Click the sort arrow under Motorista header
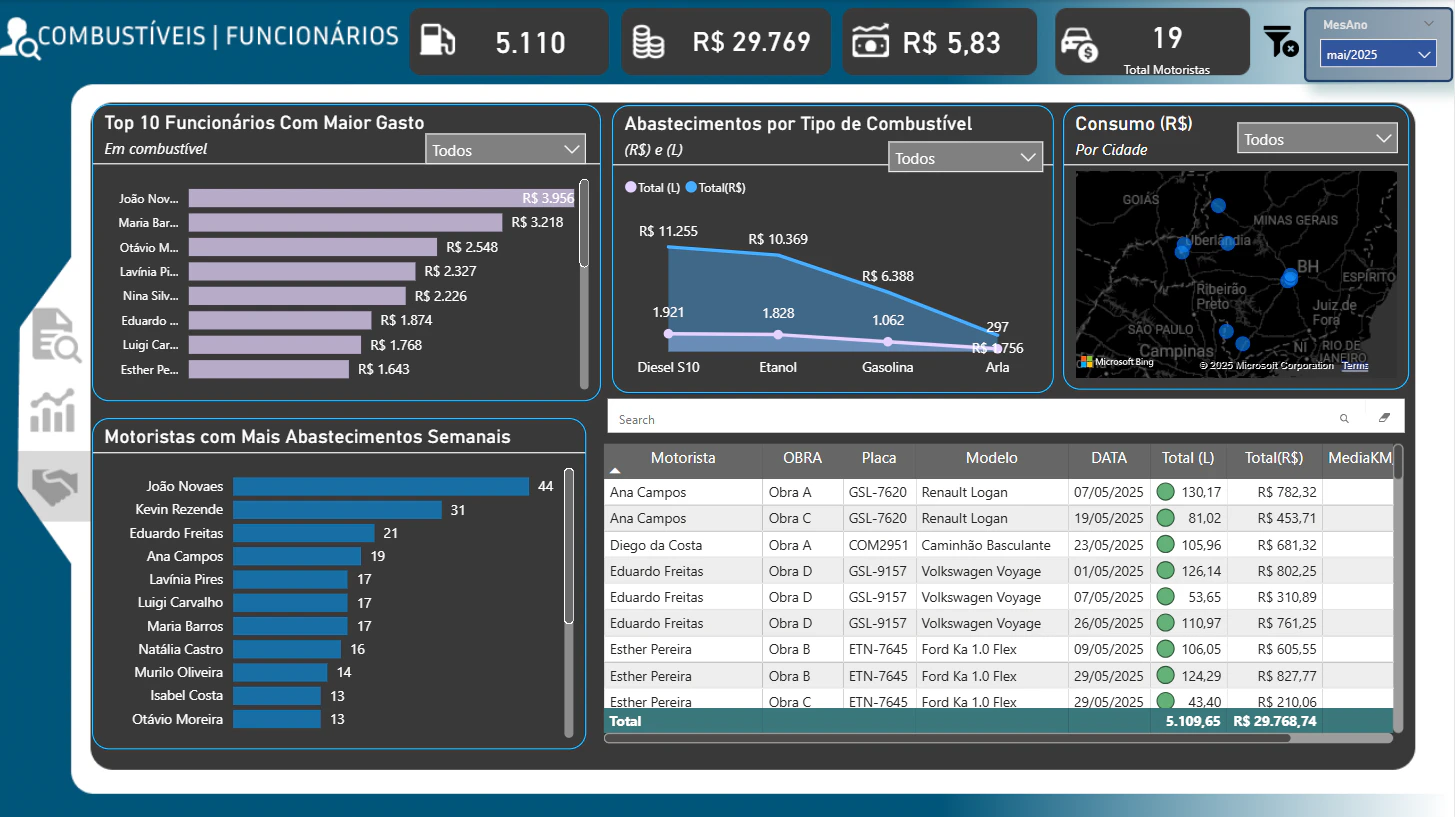1455x817 pixels. pos(616,470)
